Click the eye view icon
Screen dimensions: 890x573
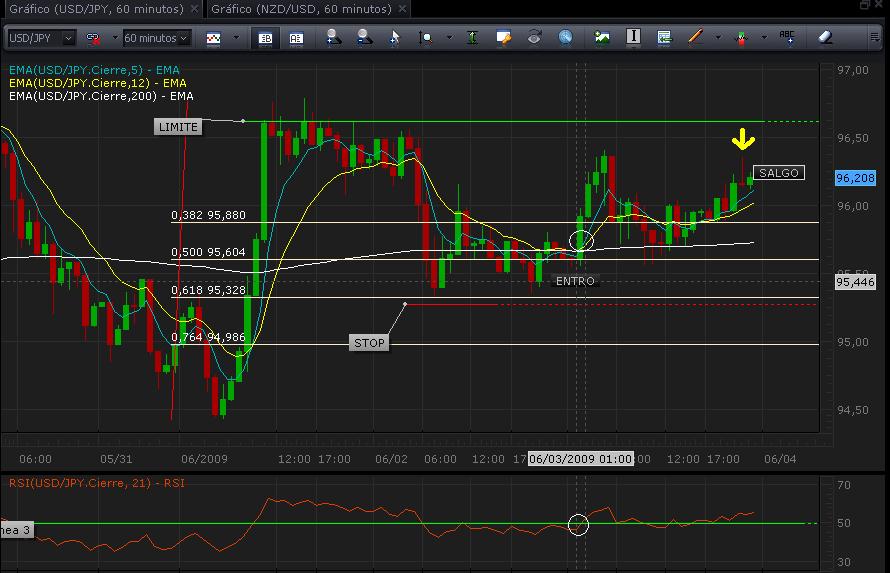coord(534,38)
